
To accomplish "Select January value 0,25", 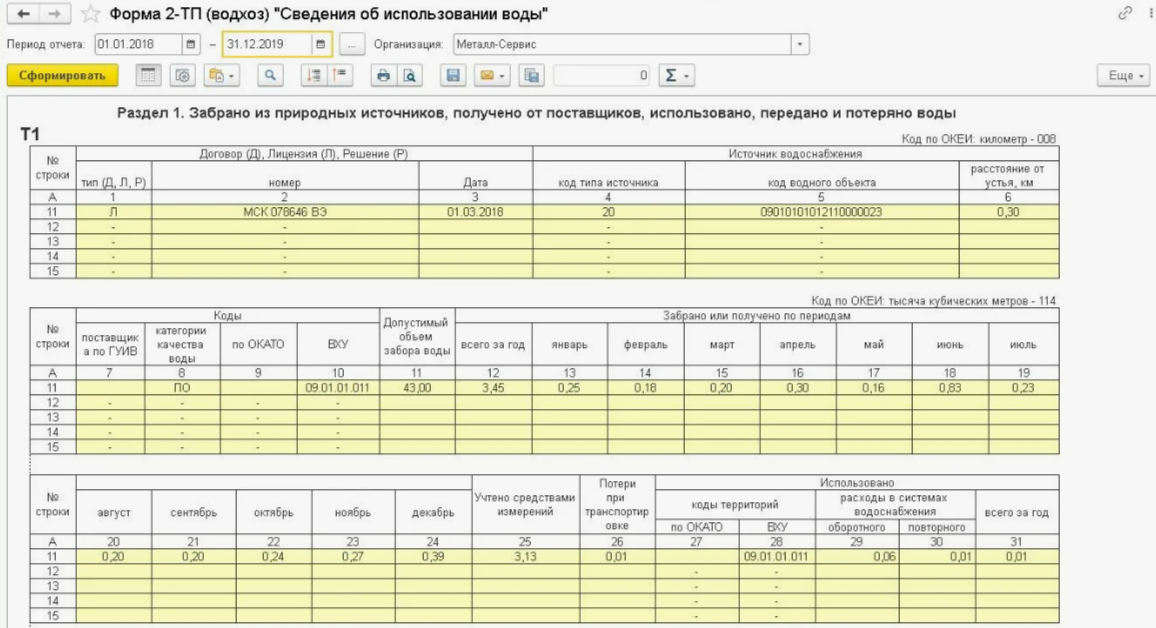I will coord(569,388).
